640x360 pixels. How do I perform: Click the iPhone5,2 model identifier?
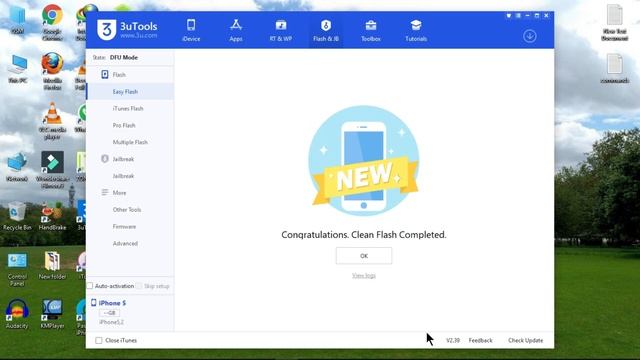(x=111, y=322)
